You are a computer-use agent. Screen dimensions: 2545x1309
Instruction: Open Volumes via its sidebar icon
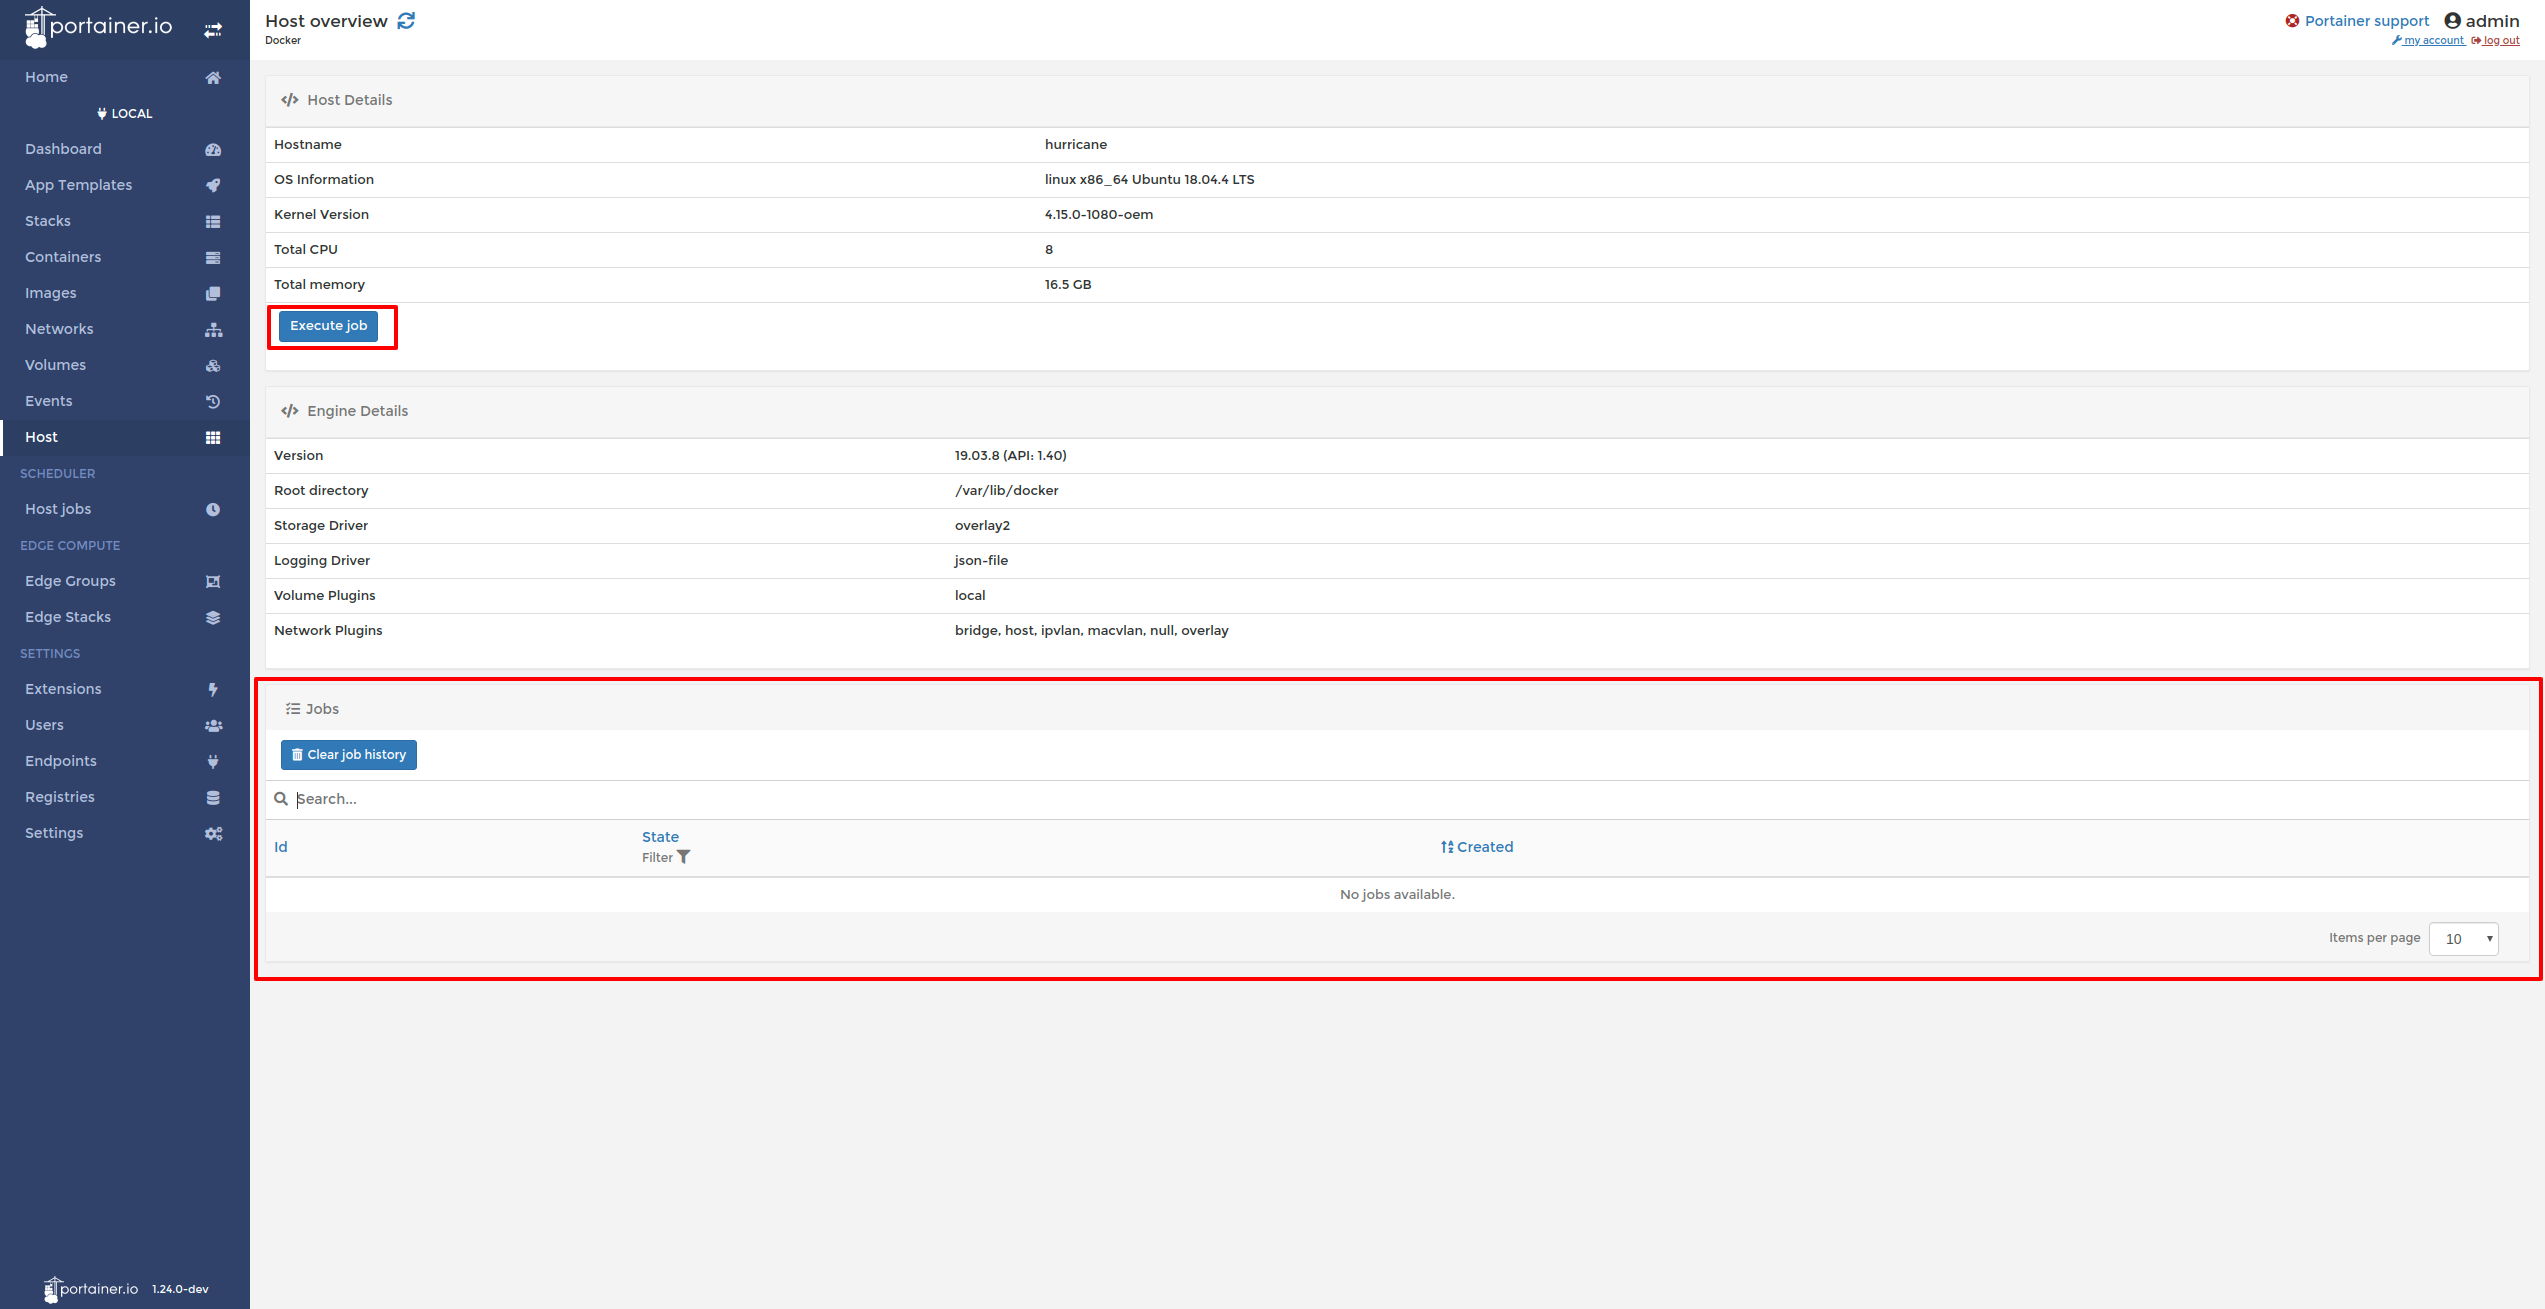point(213,365)
